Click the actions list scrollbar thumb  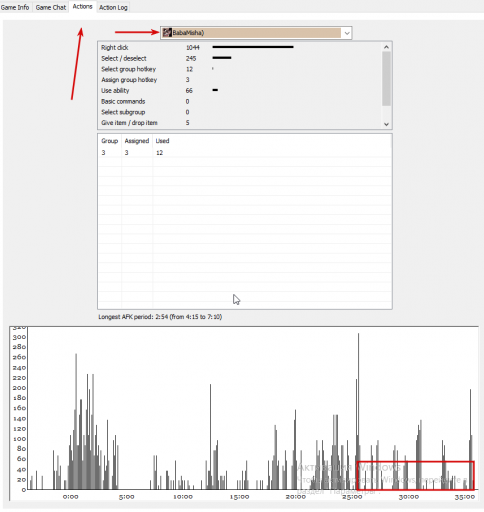[386, 79]
